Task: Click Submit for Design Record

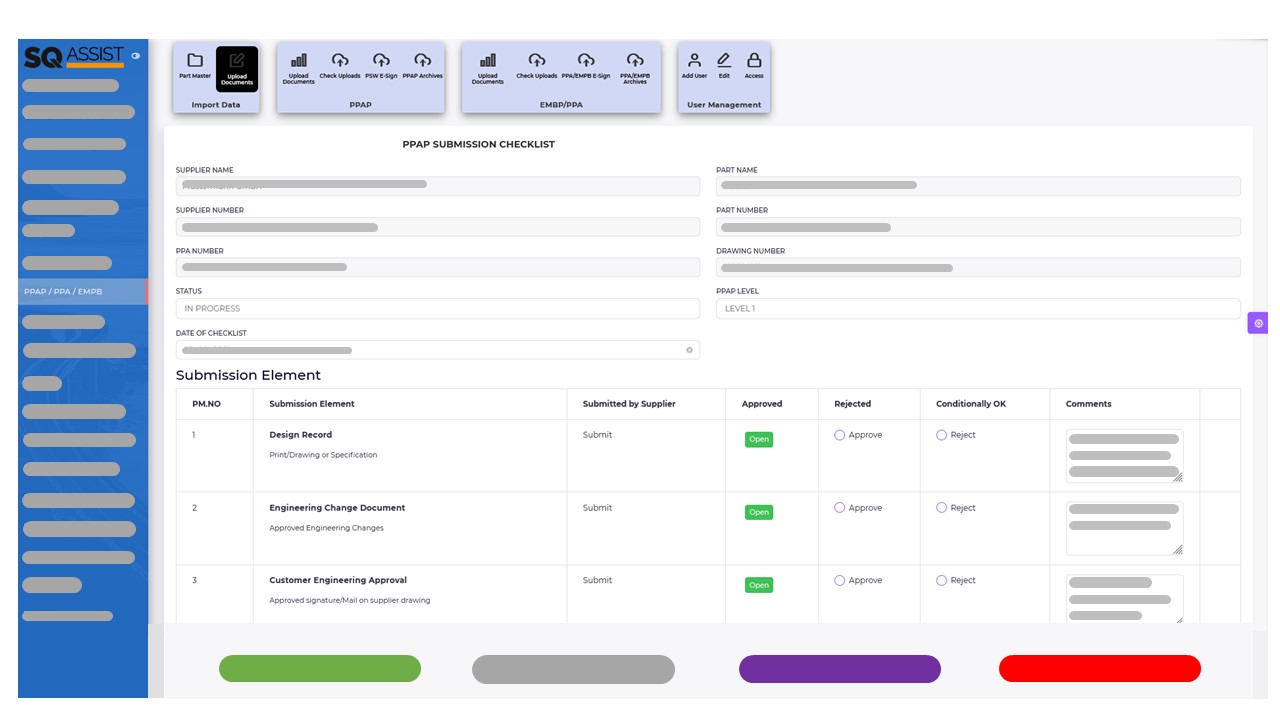Action: [x=597, y=435]
